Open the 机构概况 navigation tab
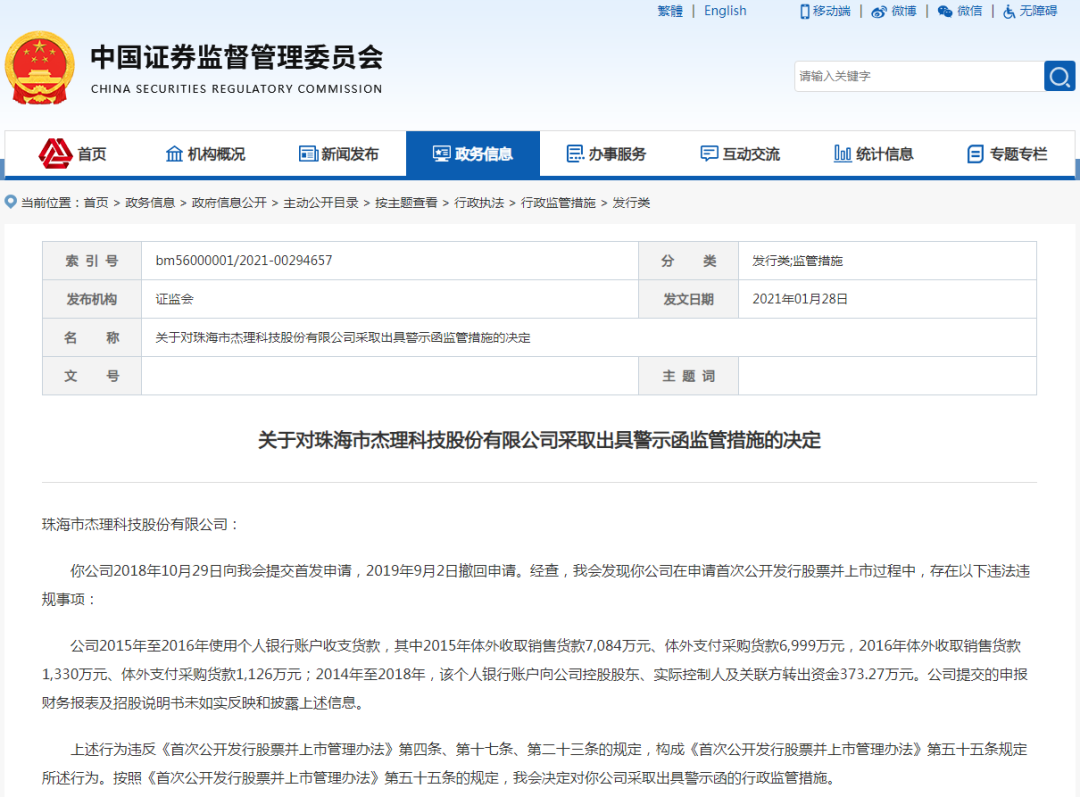1080x797 pixels. [x=206, y=154]
